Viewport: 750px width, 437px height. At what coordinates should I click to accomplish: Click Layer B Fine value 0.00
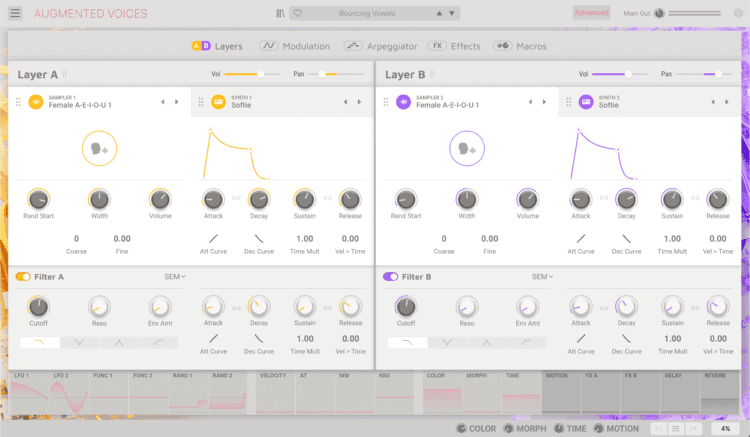point(489,239)
